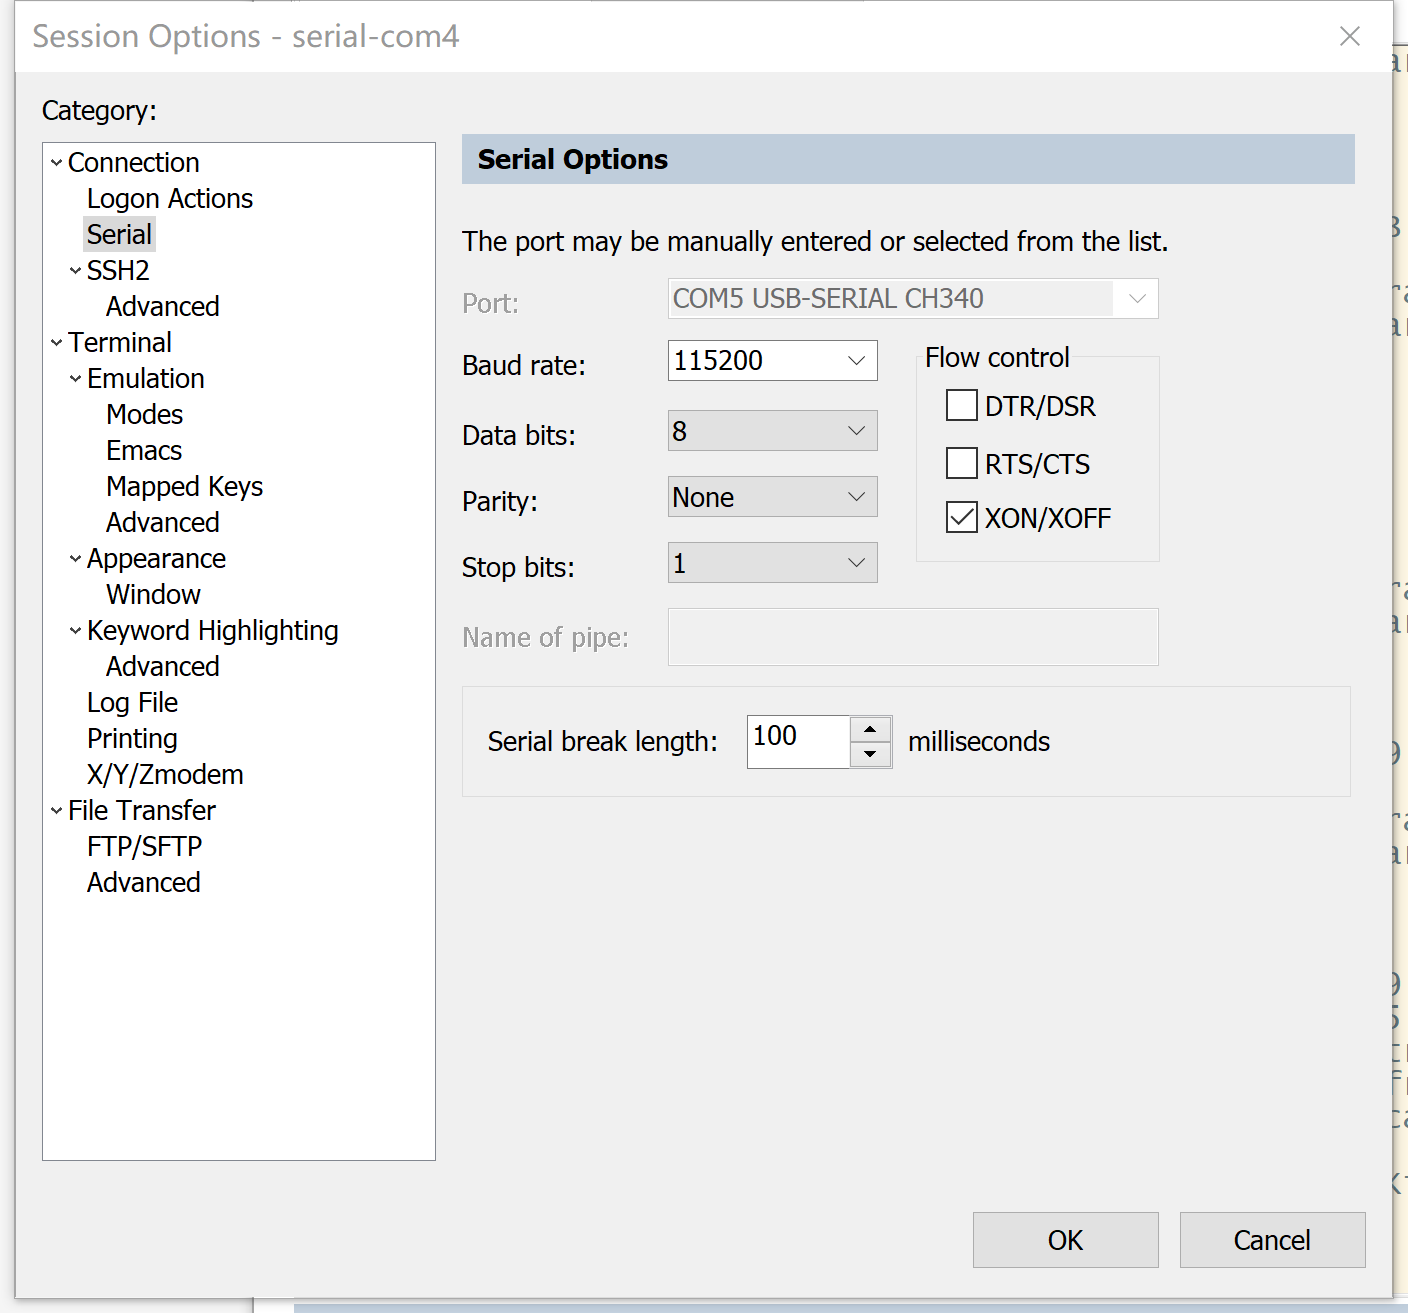Select Mapped Keys in category tree

pos(184,486)
